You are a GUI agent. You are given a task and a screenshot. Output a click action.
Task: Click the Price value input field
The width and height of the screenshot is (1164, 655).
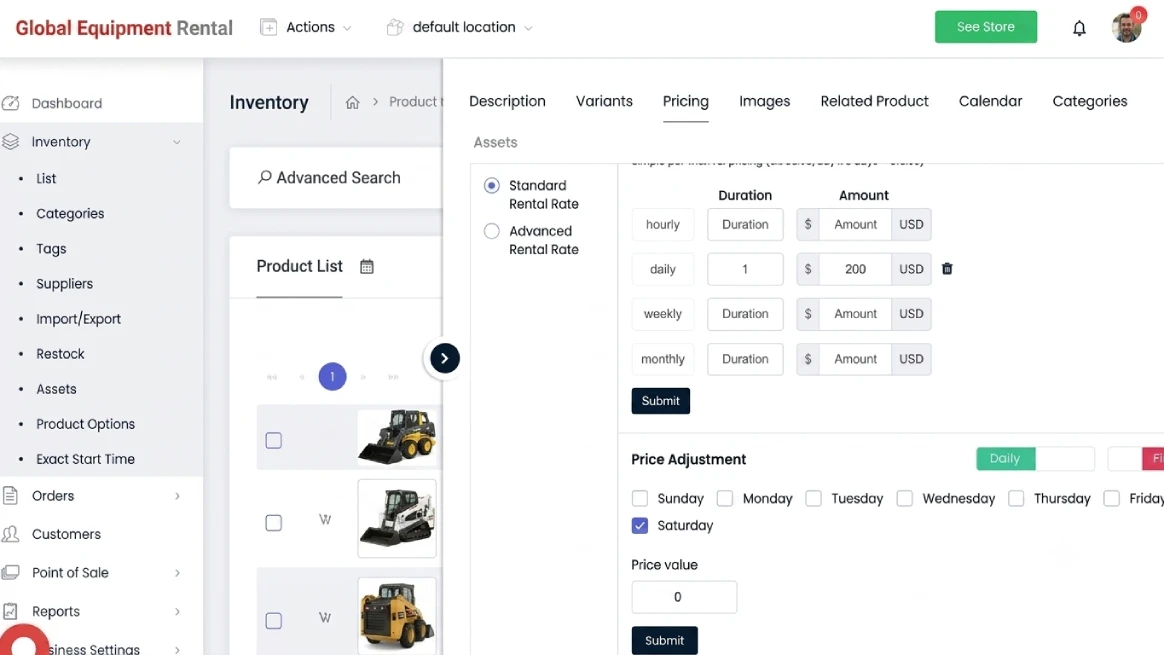(684, 597)
